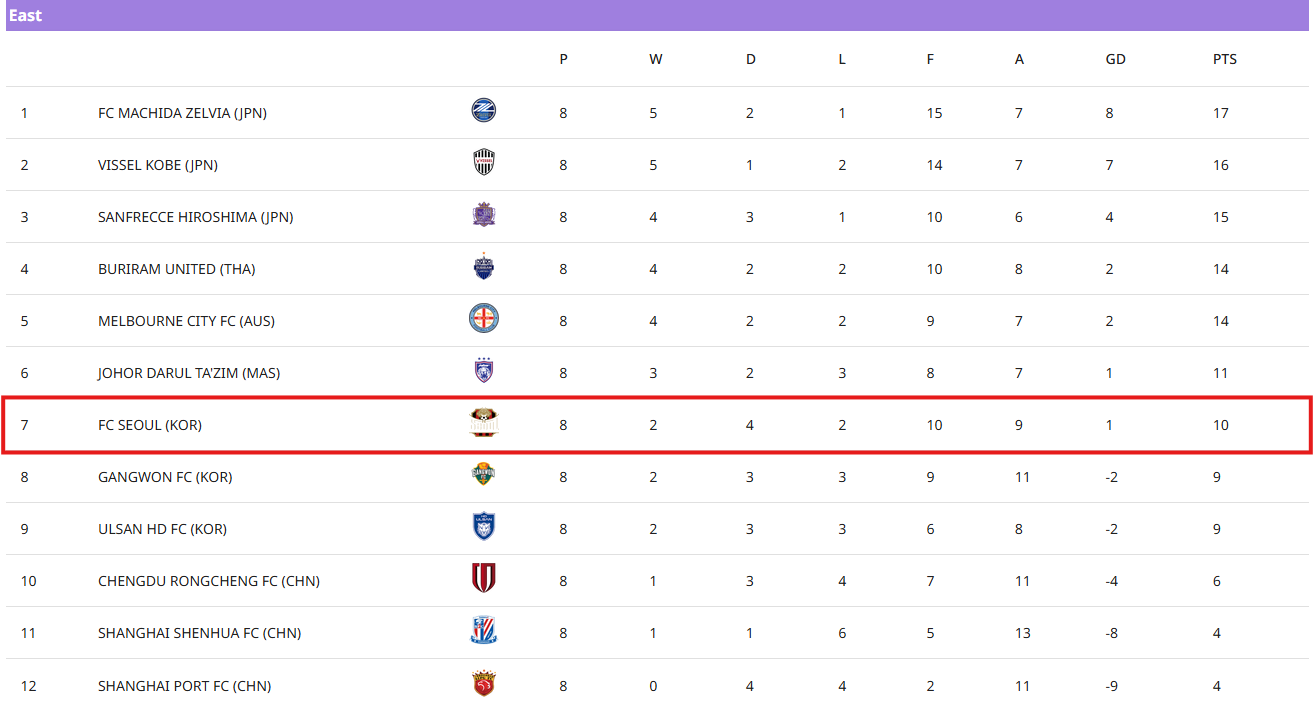Click the W column header
The image size is (1313, 711).
pos(655,59)
